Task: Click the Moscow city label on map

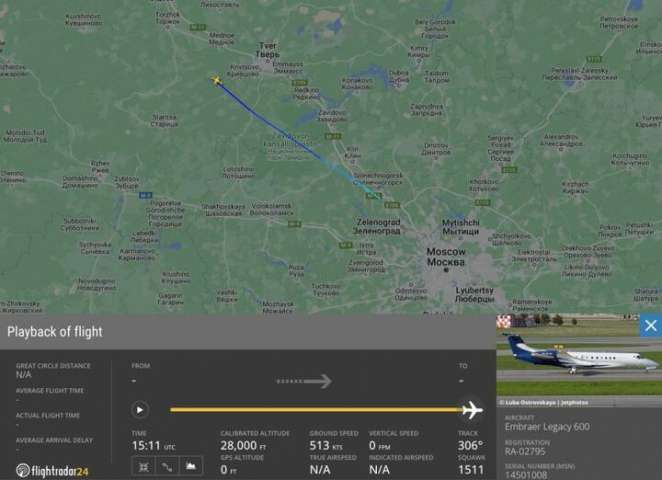Action: click(446, 257)
